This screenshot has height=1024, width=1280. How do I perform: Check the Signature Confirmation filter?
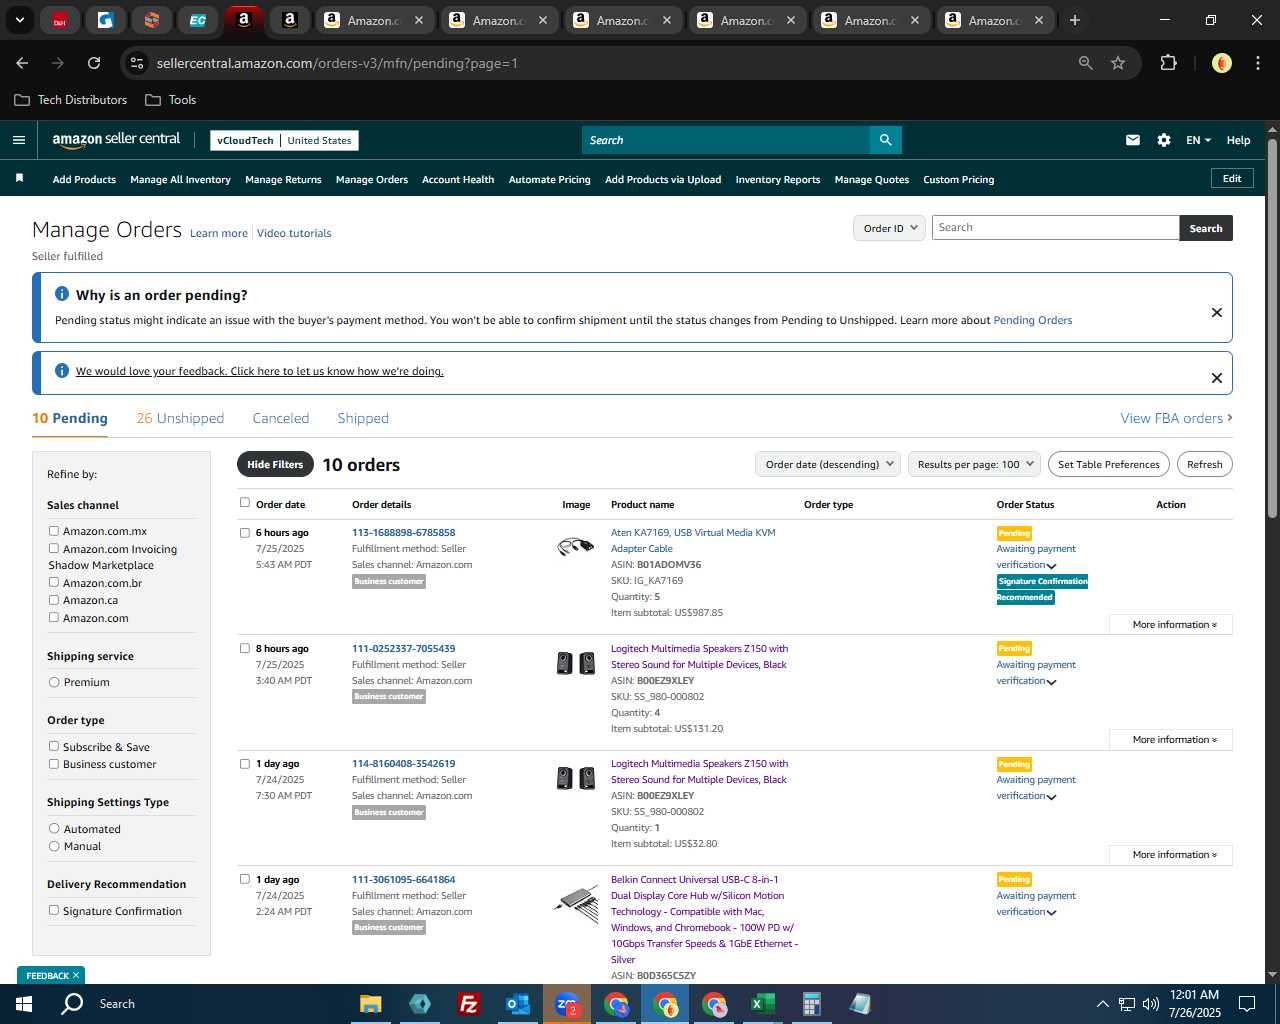coord(54,910)
